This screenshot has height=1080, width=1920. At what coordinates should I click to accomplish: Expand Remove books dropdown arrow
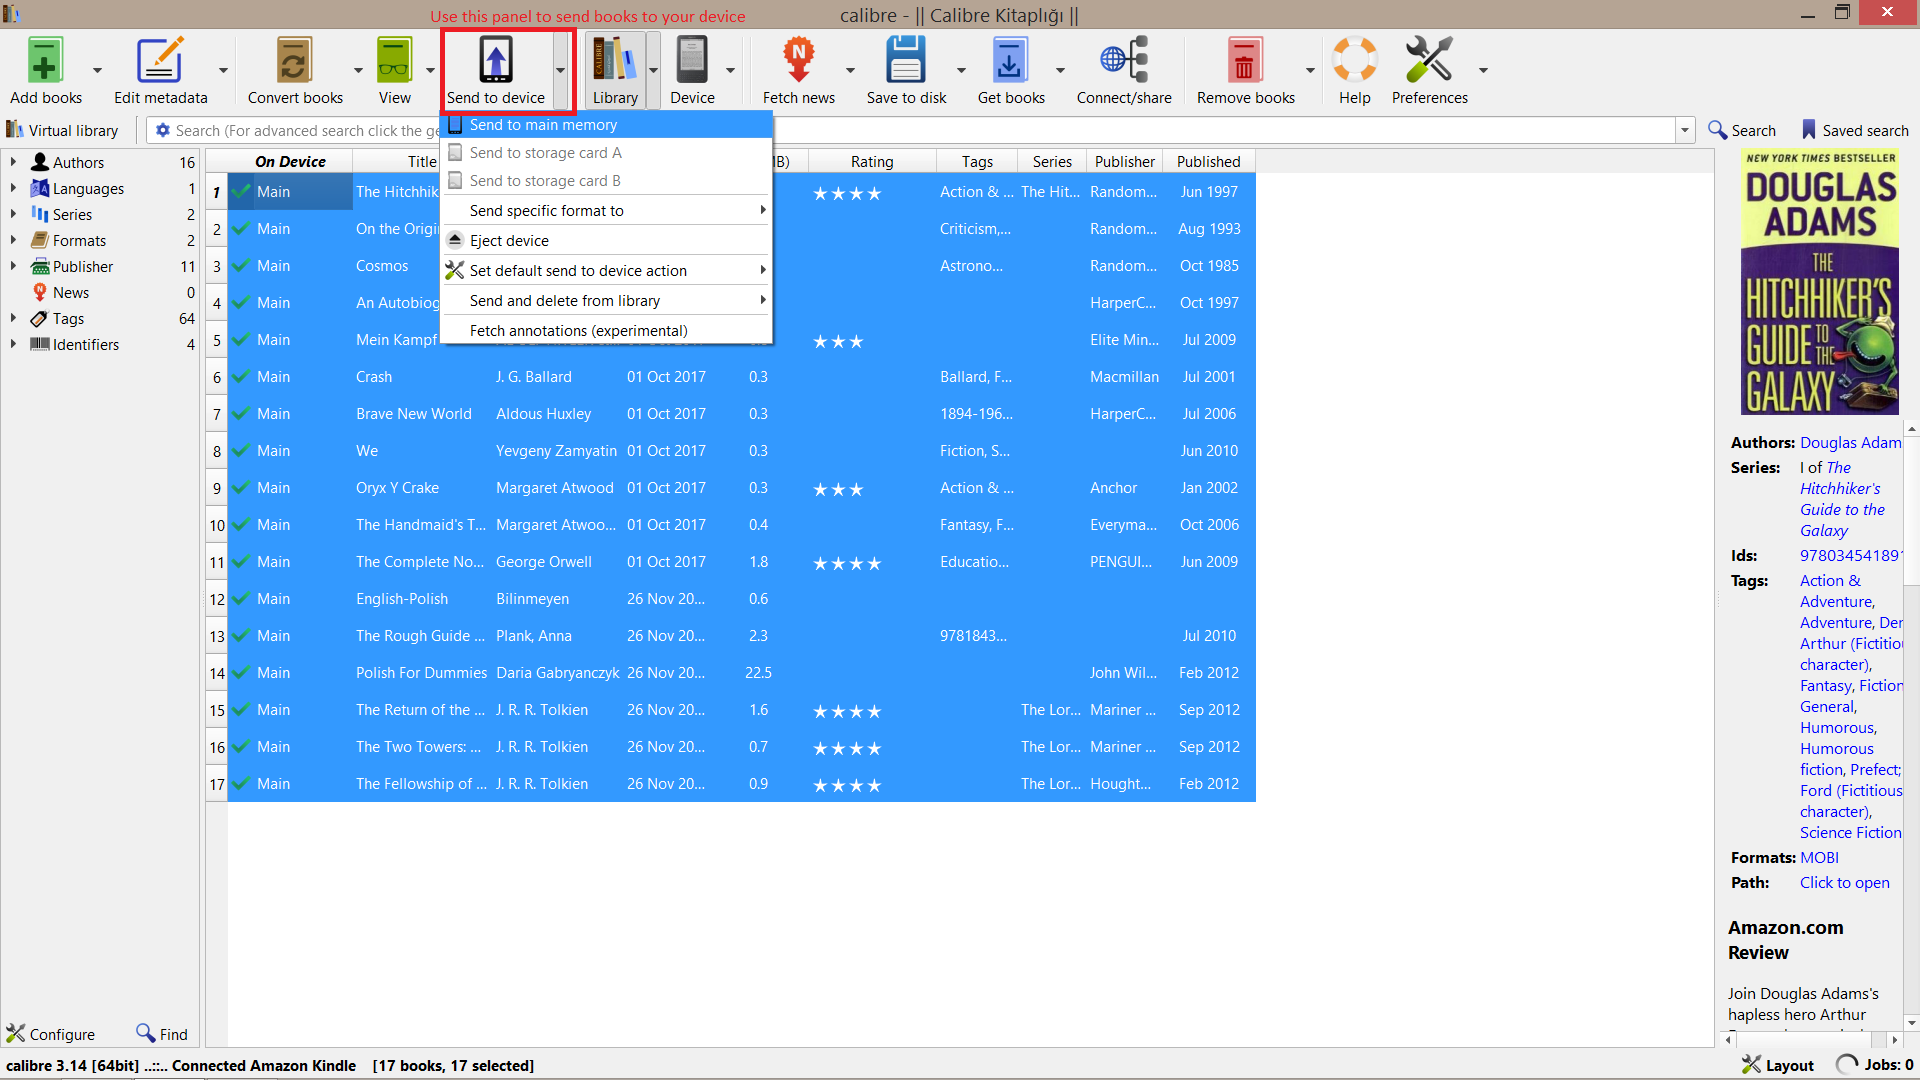[1310, 70]
